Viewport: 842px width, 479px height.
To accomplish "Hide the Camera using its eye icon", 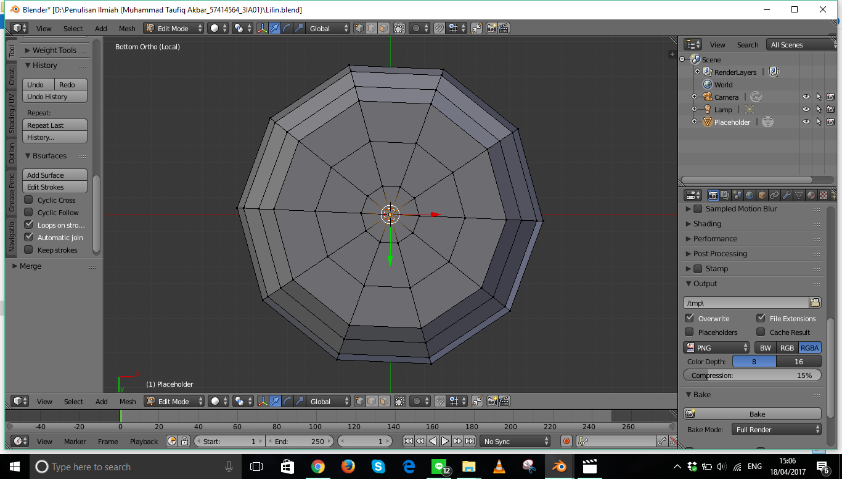I will pos(806,97).
